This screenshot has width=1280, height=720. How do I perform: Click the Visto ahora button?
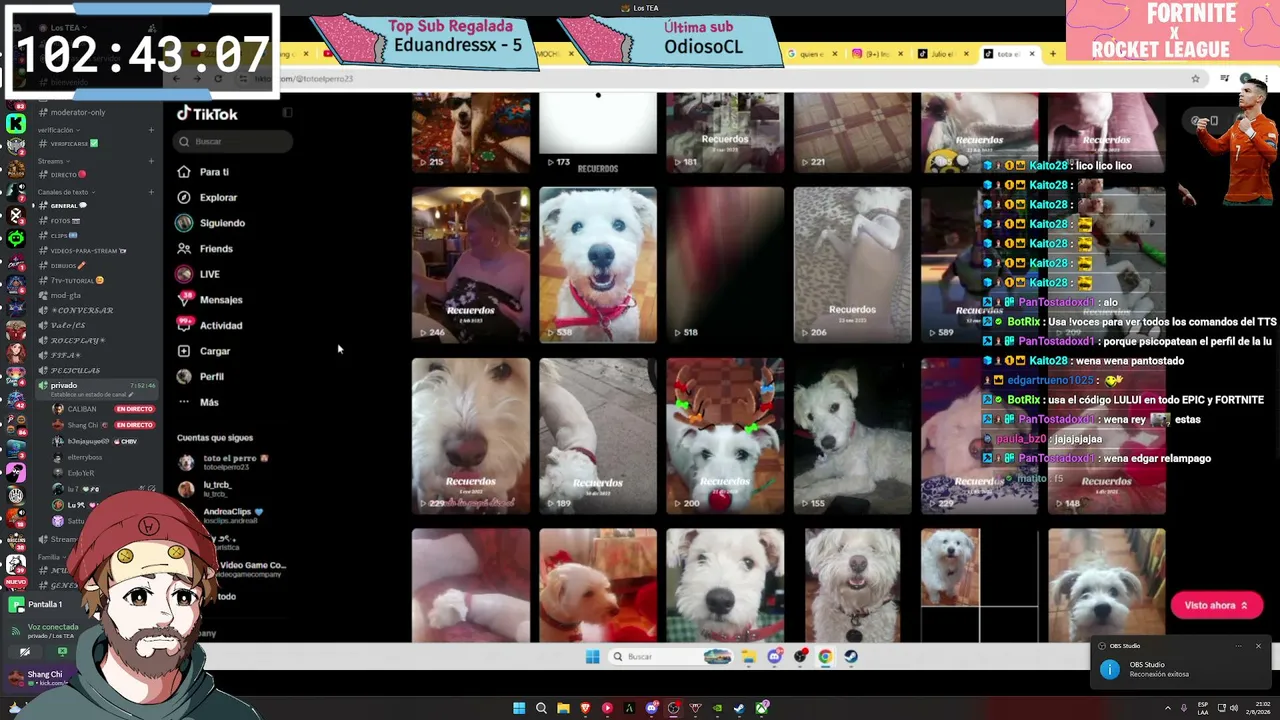click(x=1216, y=605)
